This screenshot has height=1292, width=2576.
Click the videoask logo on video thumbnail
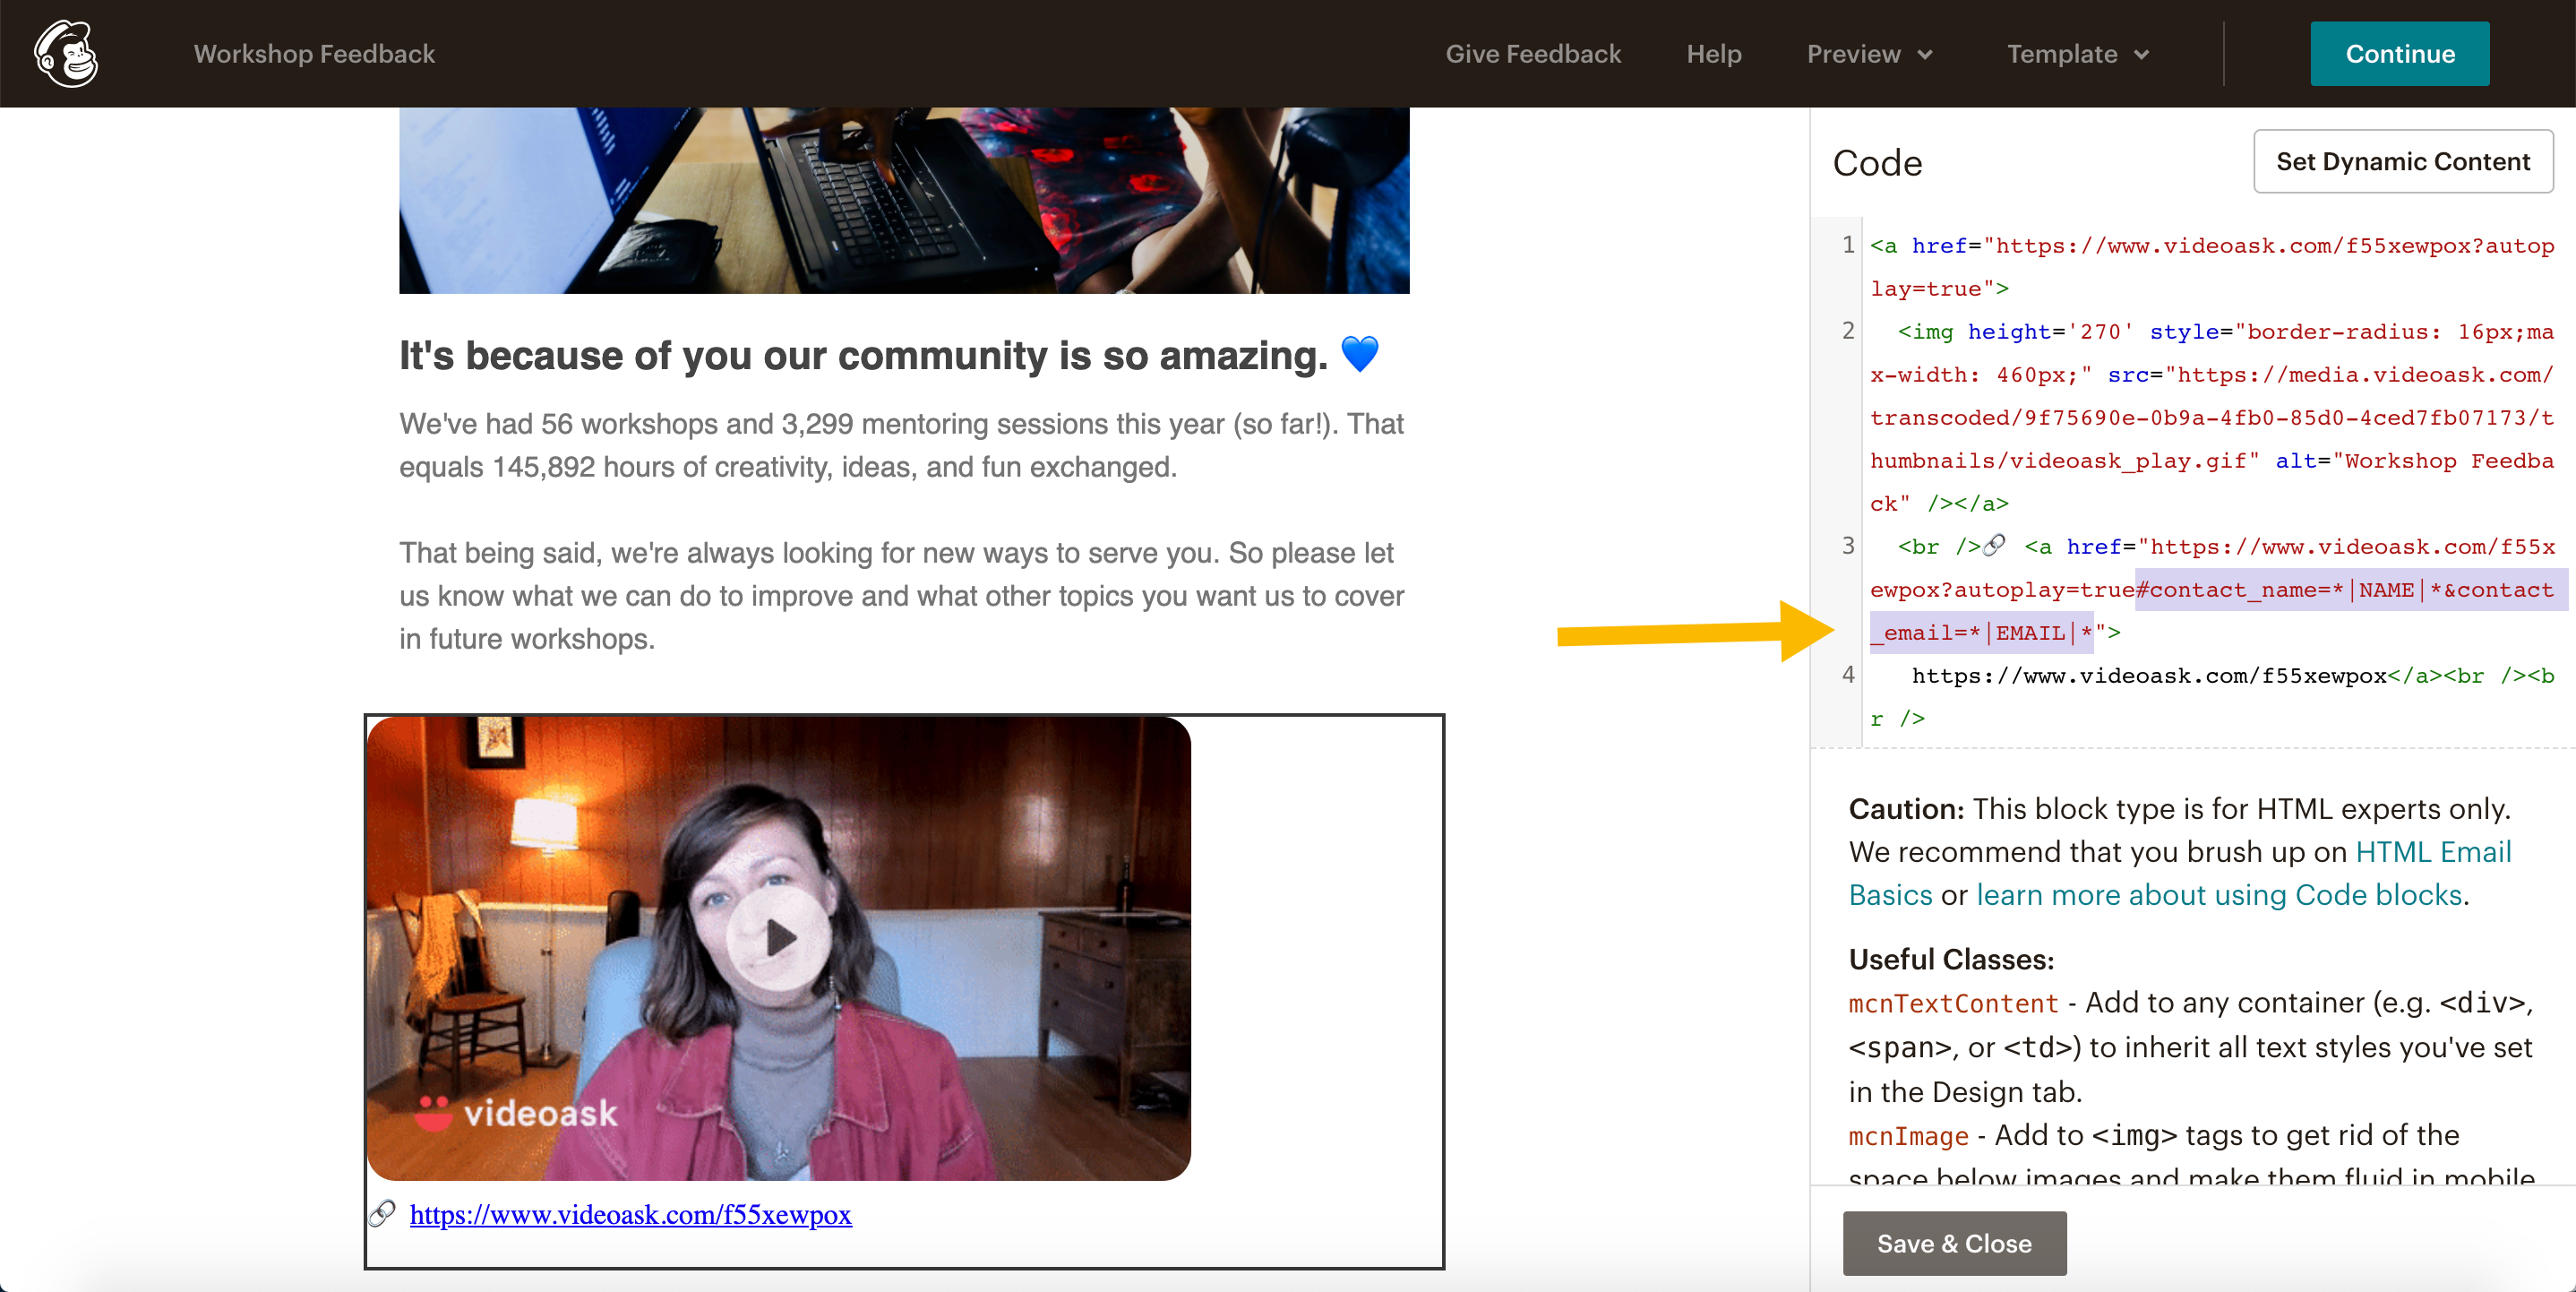[x=517, y=1113]
